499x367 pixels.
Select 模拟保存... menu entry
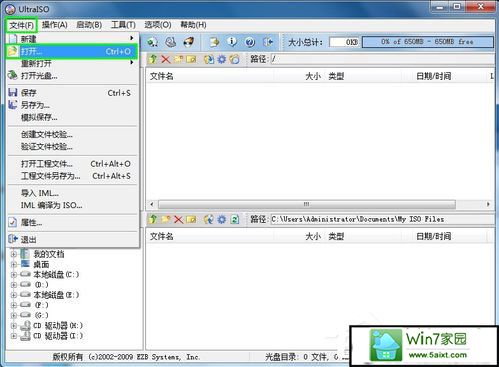point(72,117)
